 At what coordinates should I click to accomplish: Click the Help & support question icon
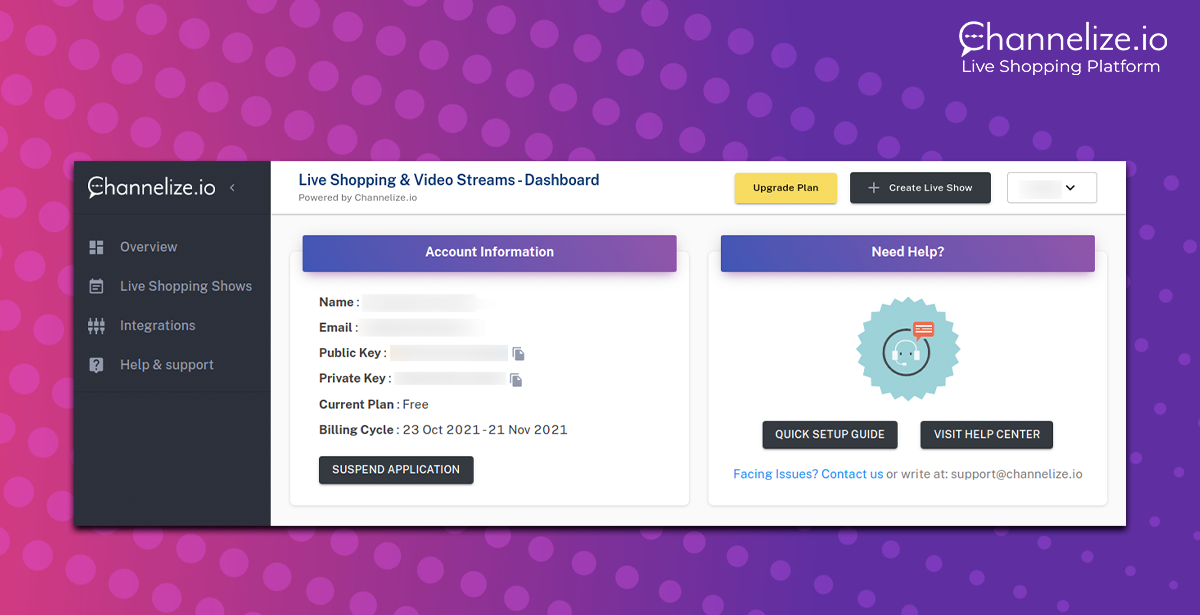[x=96, y=365]
